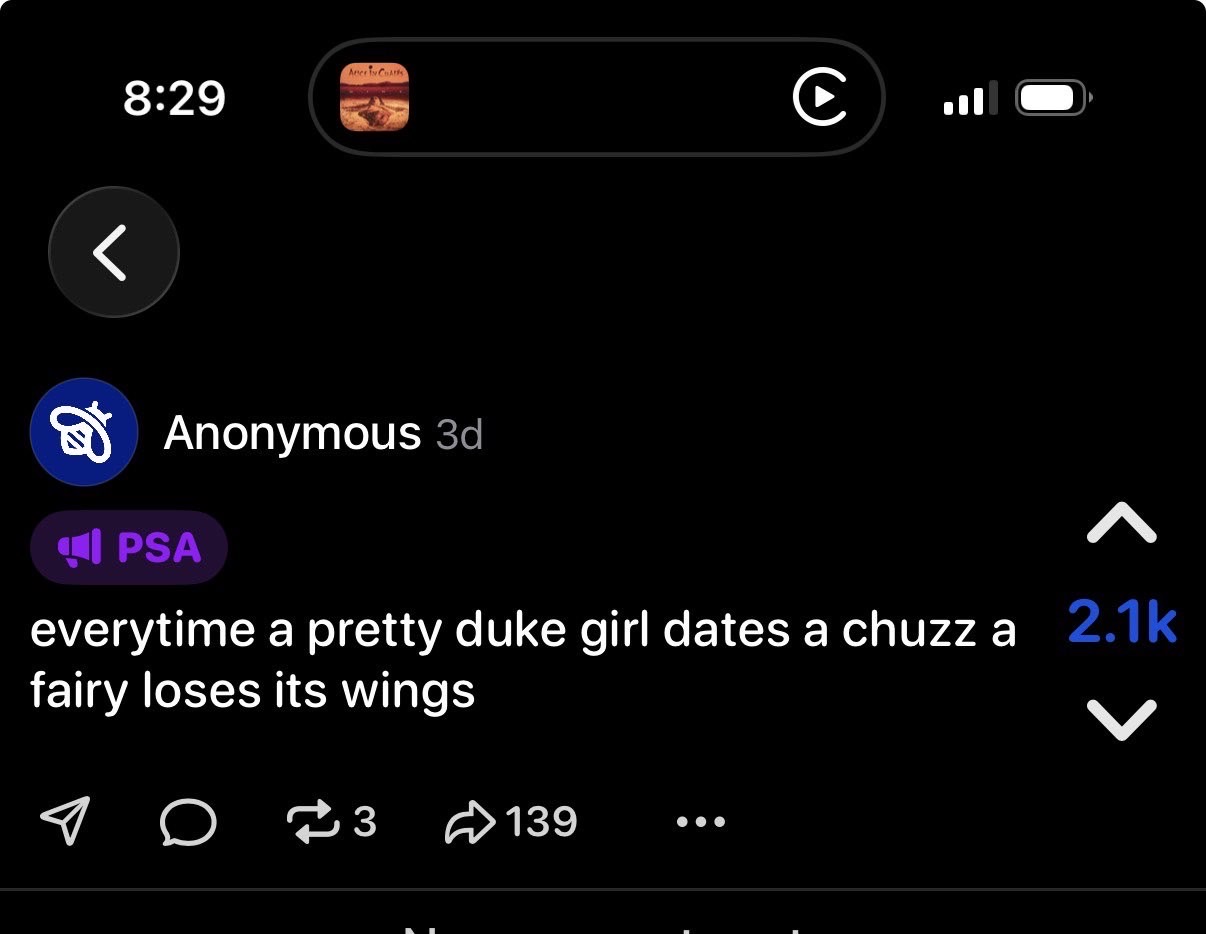Tap the blue anonymous avatar icon
This screenshot has width=1206, height=934.
click(x=84, y=432)
